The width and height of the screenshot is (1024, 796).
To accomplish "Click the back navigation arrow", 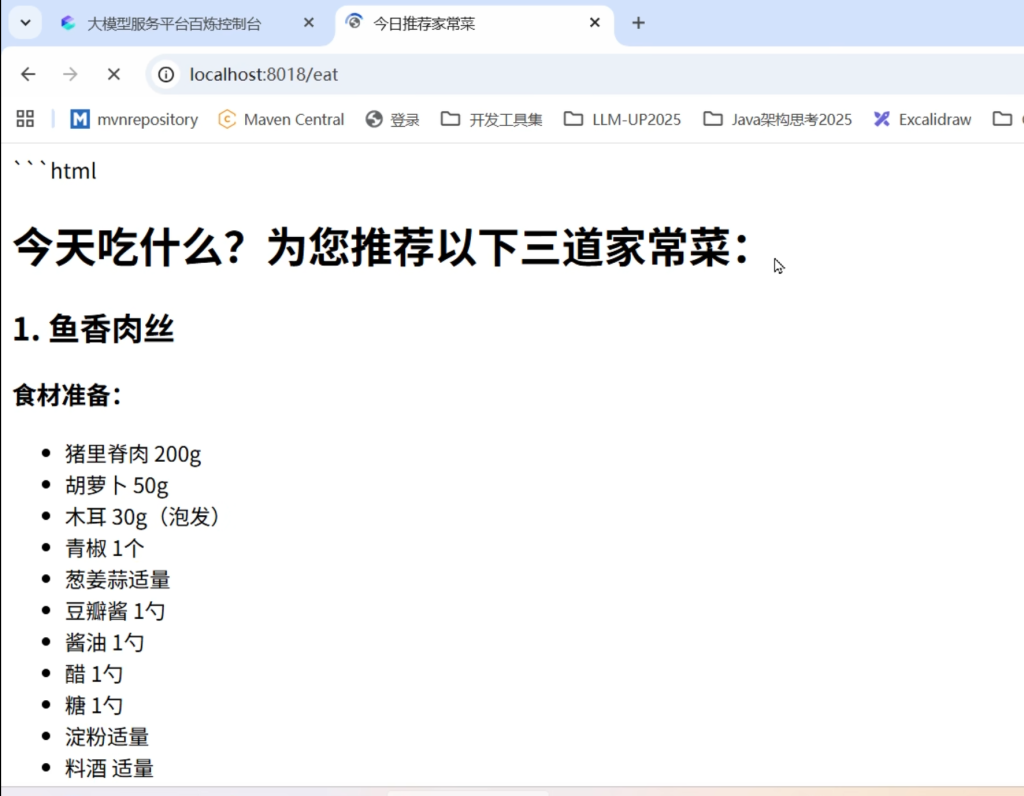I will 28,74.
